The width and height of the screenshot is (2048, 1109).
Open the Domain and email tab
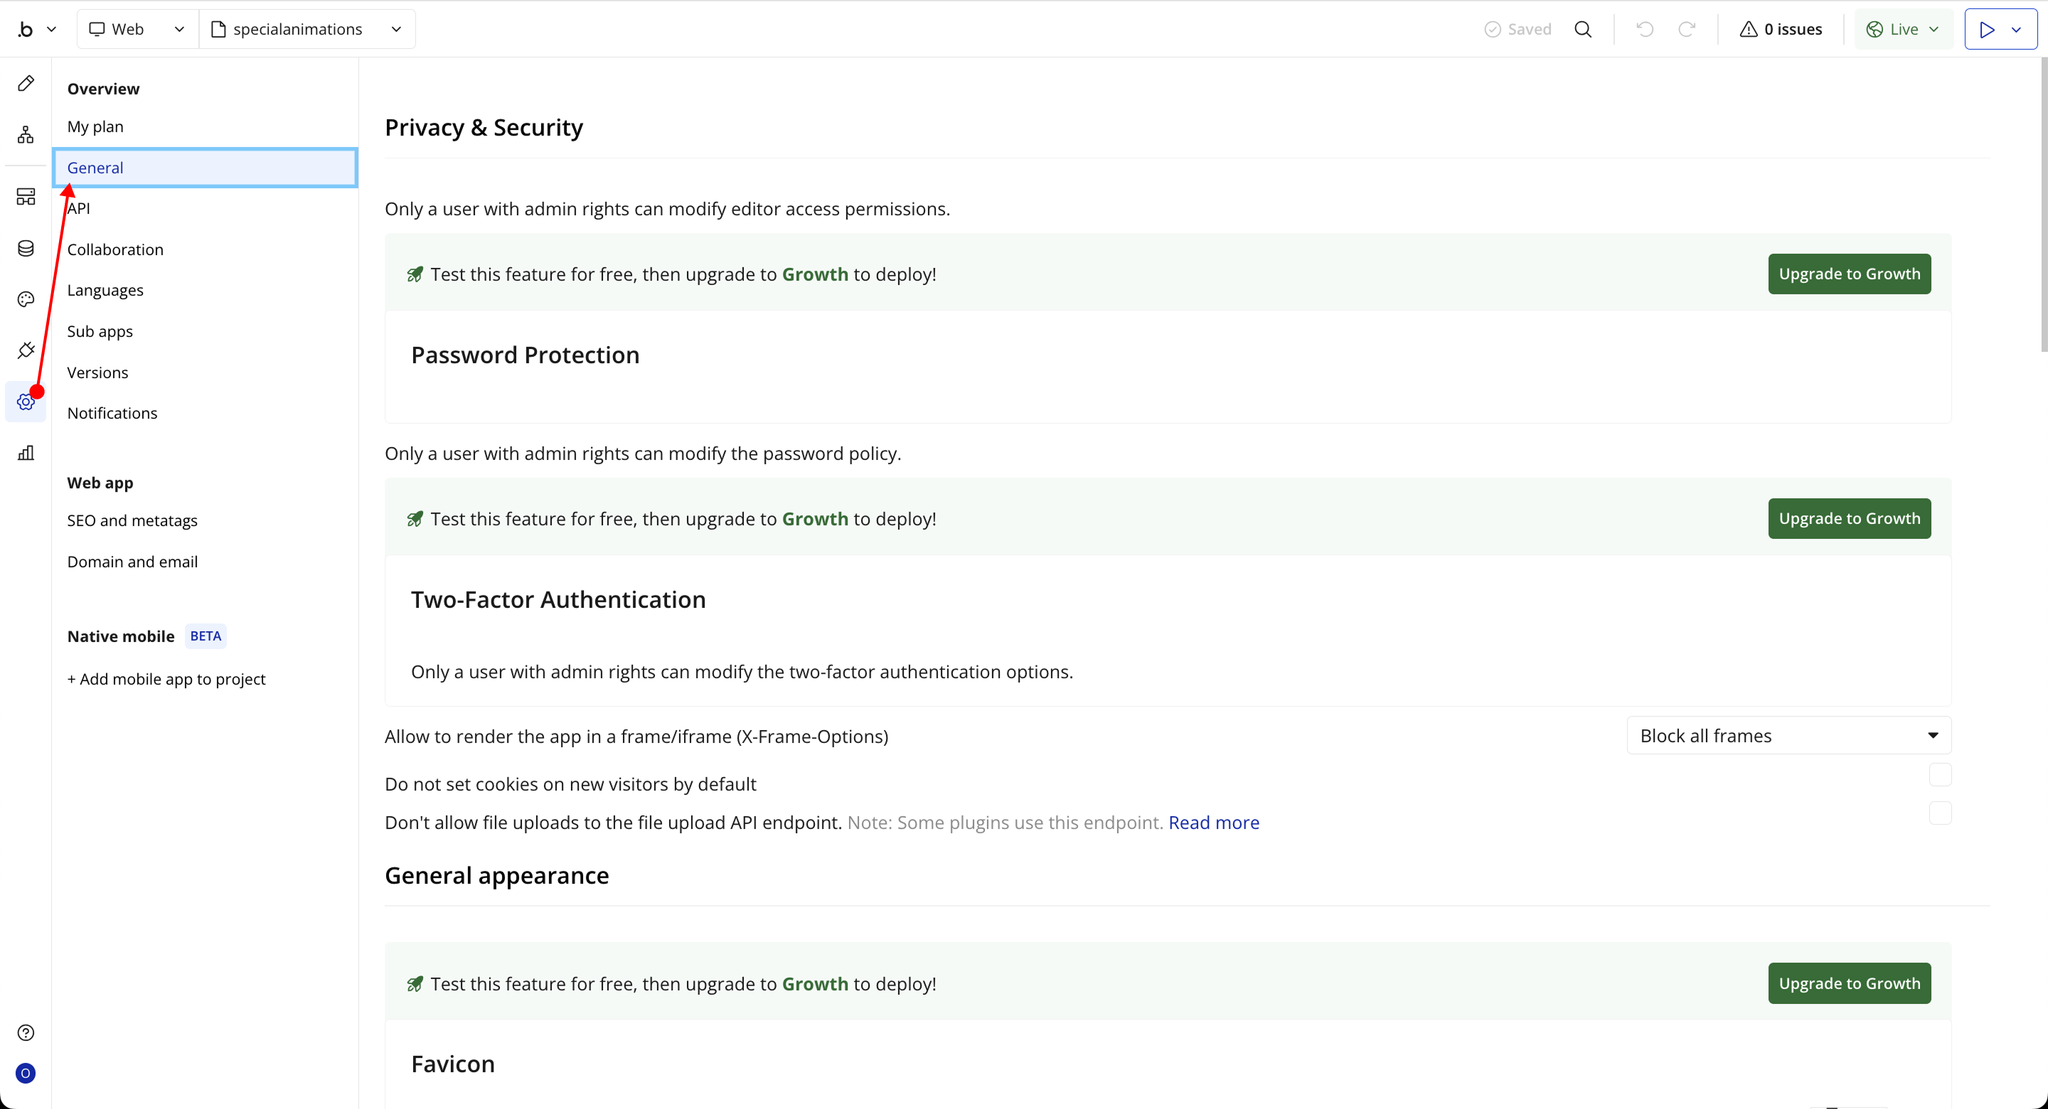[x=132, y=562]
